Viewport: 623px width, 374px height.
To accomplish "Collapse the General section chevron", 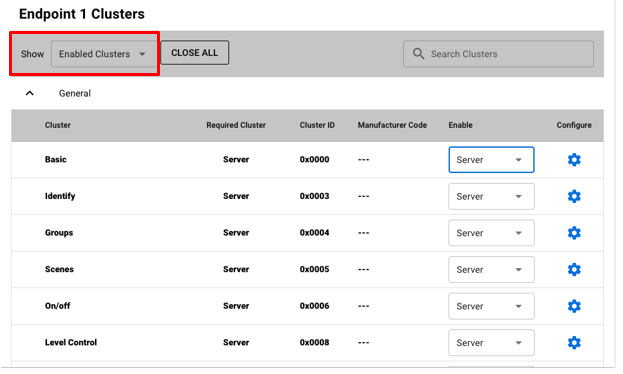I will tap(29, 93).
